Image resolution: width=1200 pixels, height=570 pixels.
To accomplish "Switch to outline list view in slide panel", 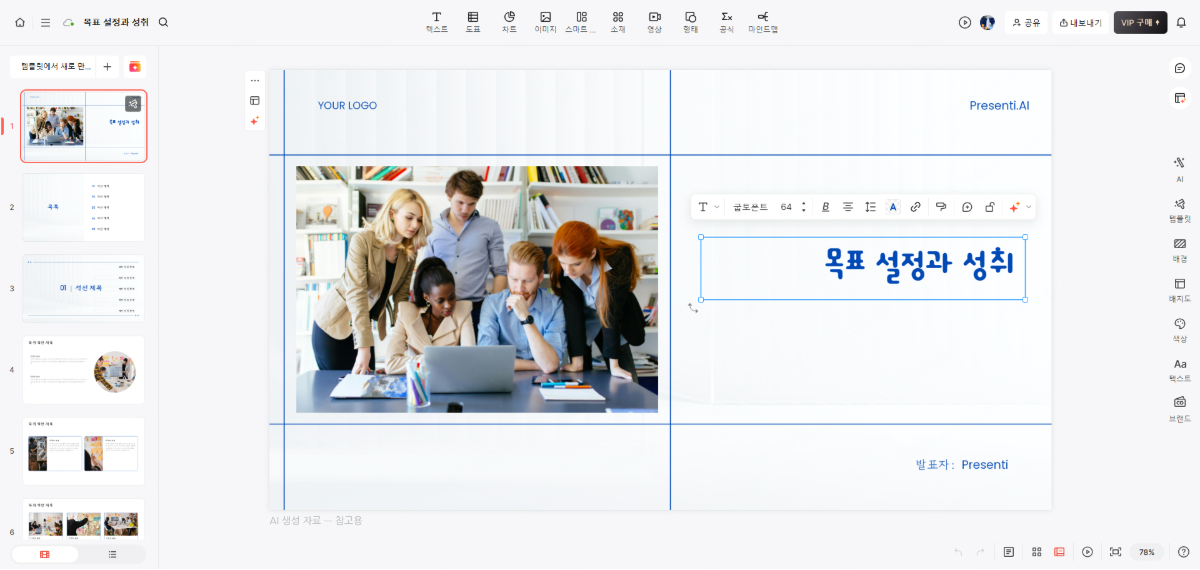I will pos(112,554).
